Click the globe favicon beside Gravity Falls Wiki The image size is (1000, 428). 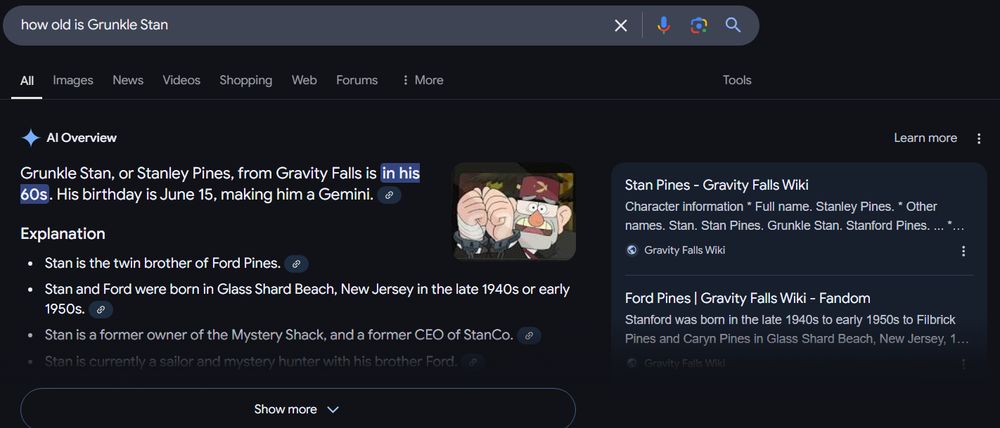pos(631,250)
